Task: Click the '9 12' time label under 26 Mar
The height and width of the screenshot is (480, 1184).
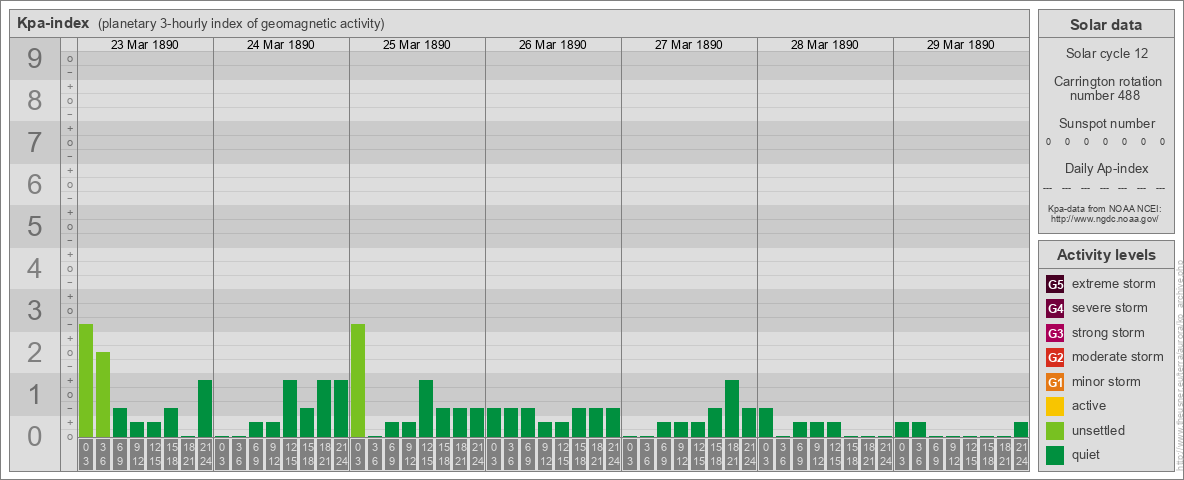Action: coord(544,455)
